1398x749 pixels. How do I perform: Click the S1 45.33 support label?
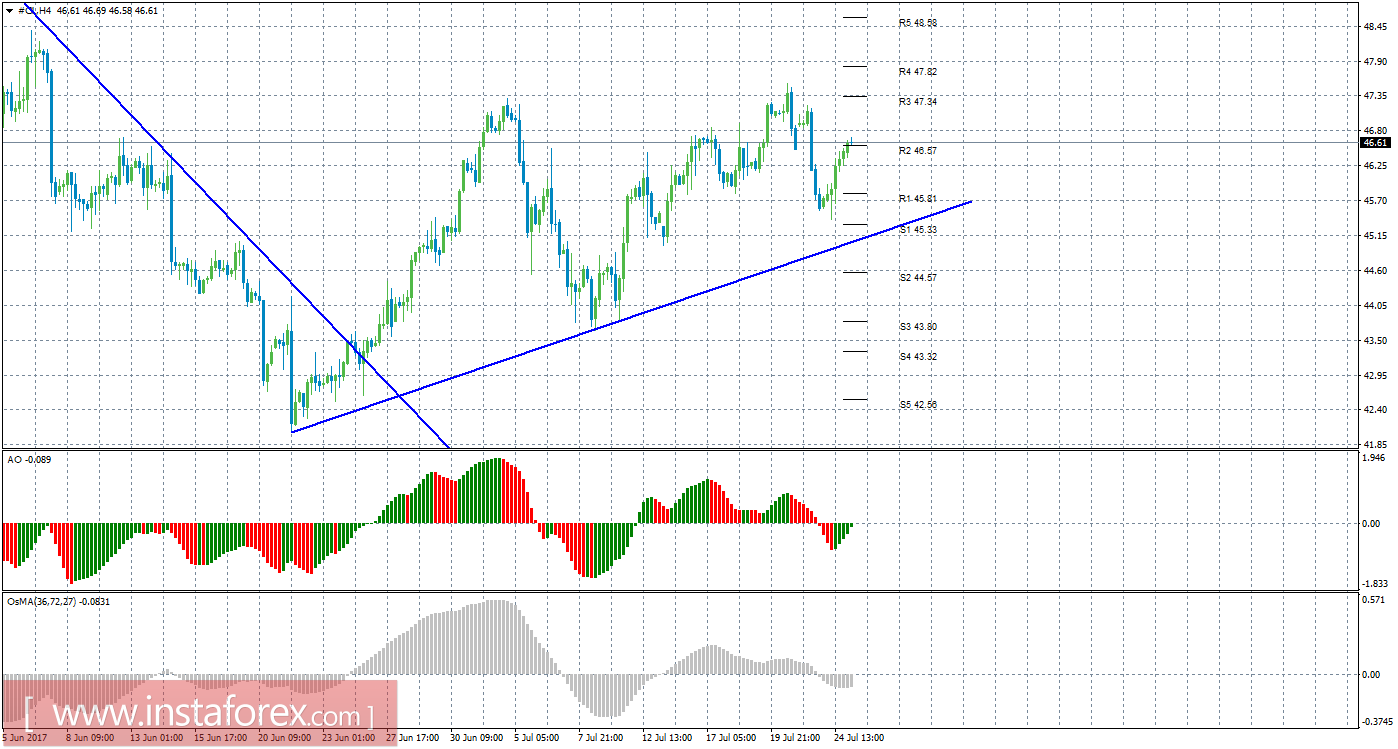tap(917, 229)
